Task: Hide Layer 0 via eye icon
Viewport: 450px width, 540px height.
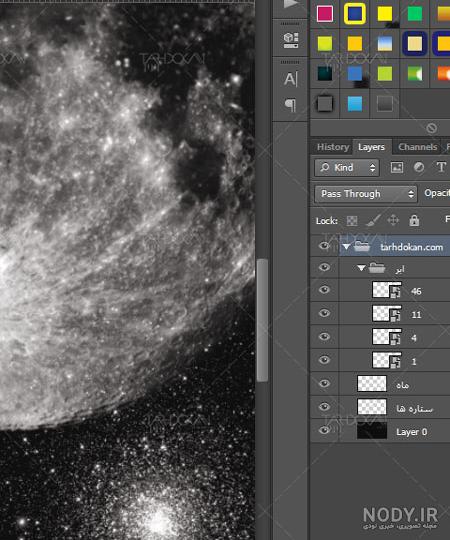Action: [x=324, y=430]
